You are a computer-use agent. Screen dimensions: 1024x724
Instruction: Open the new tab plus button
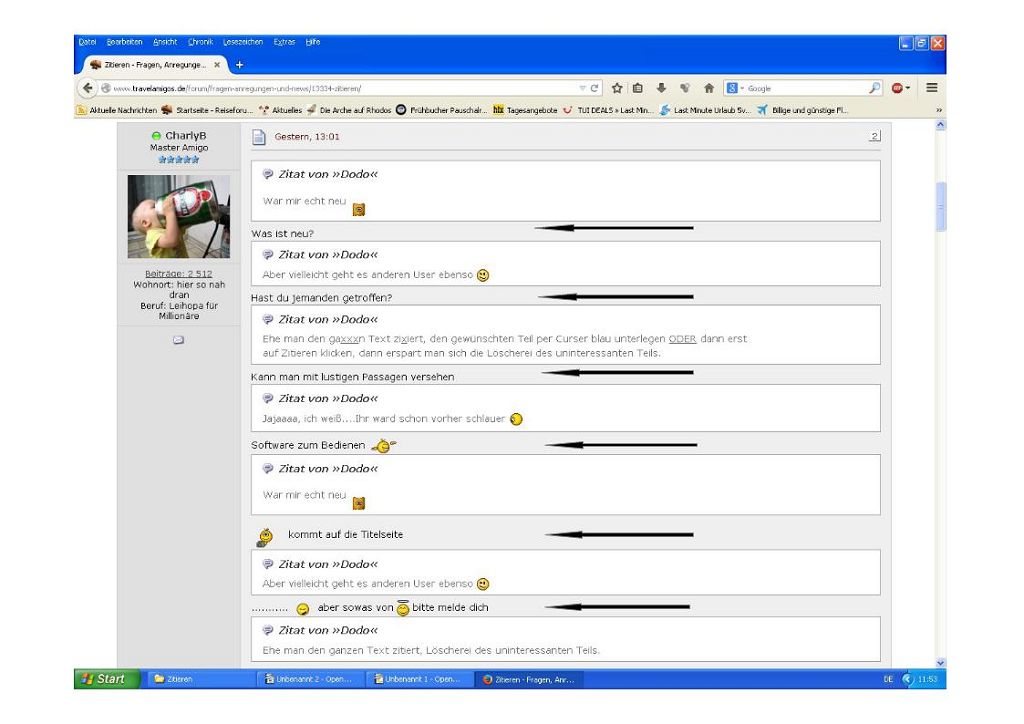(240, 65)
